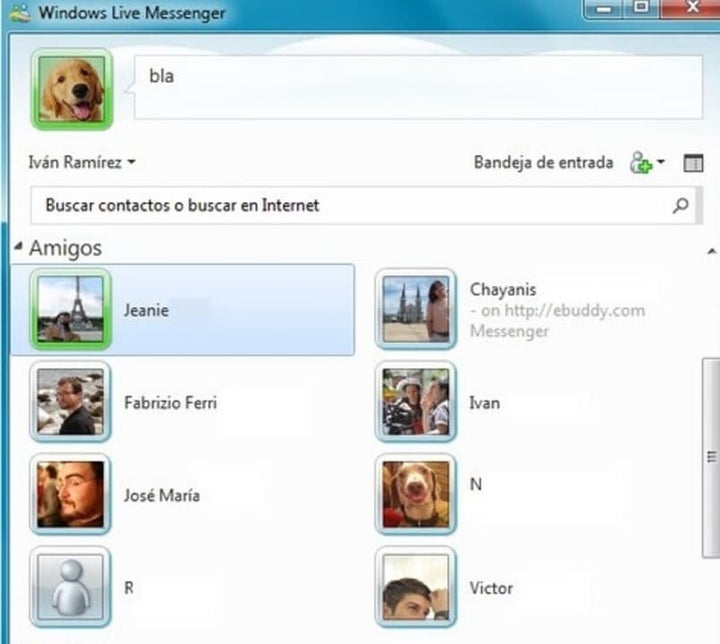The height and width of the screenshot is (644, 720).
Task: Select contact Fabrizio Ferri
Action: (x=169, y=403)
